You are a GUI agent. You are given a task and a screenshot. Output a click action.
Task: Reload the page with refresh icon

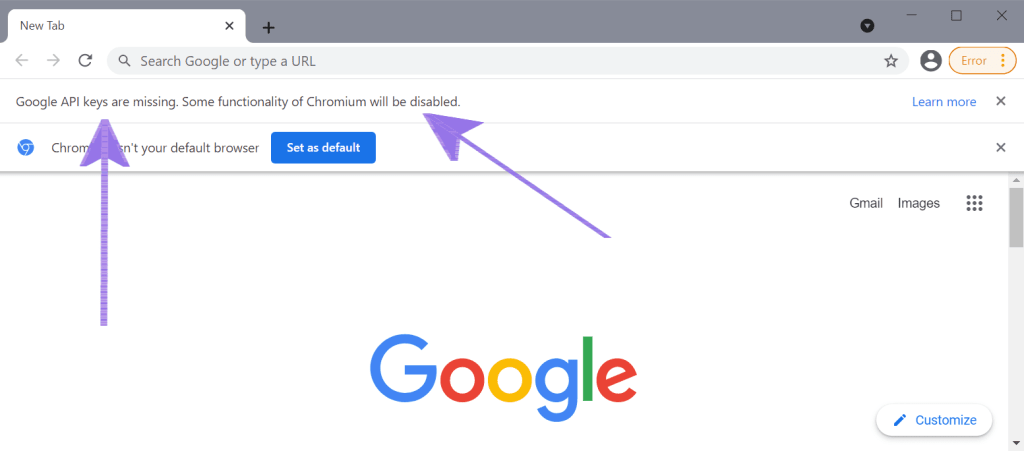(85, 61)
